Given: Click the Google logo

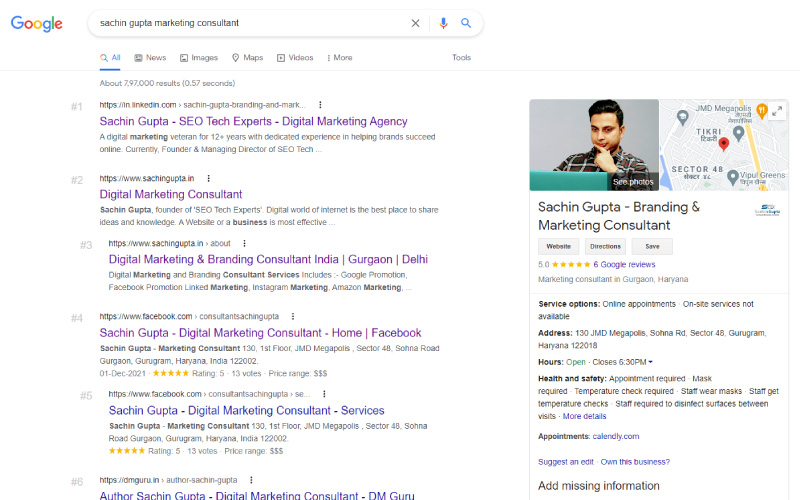Looking at the screenshot, I should (x=37, y=23).
